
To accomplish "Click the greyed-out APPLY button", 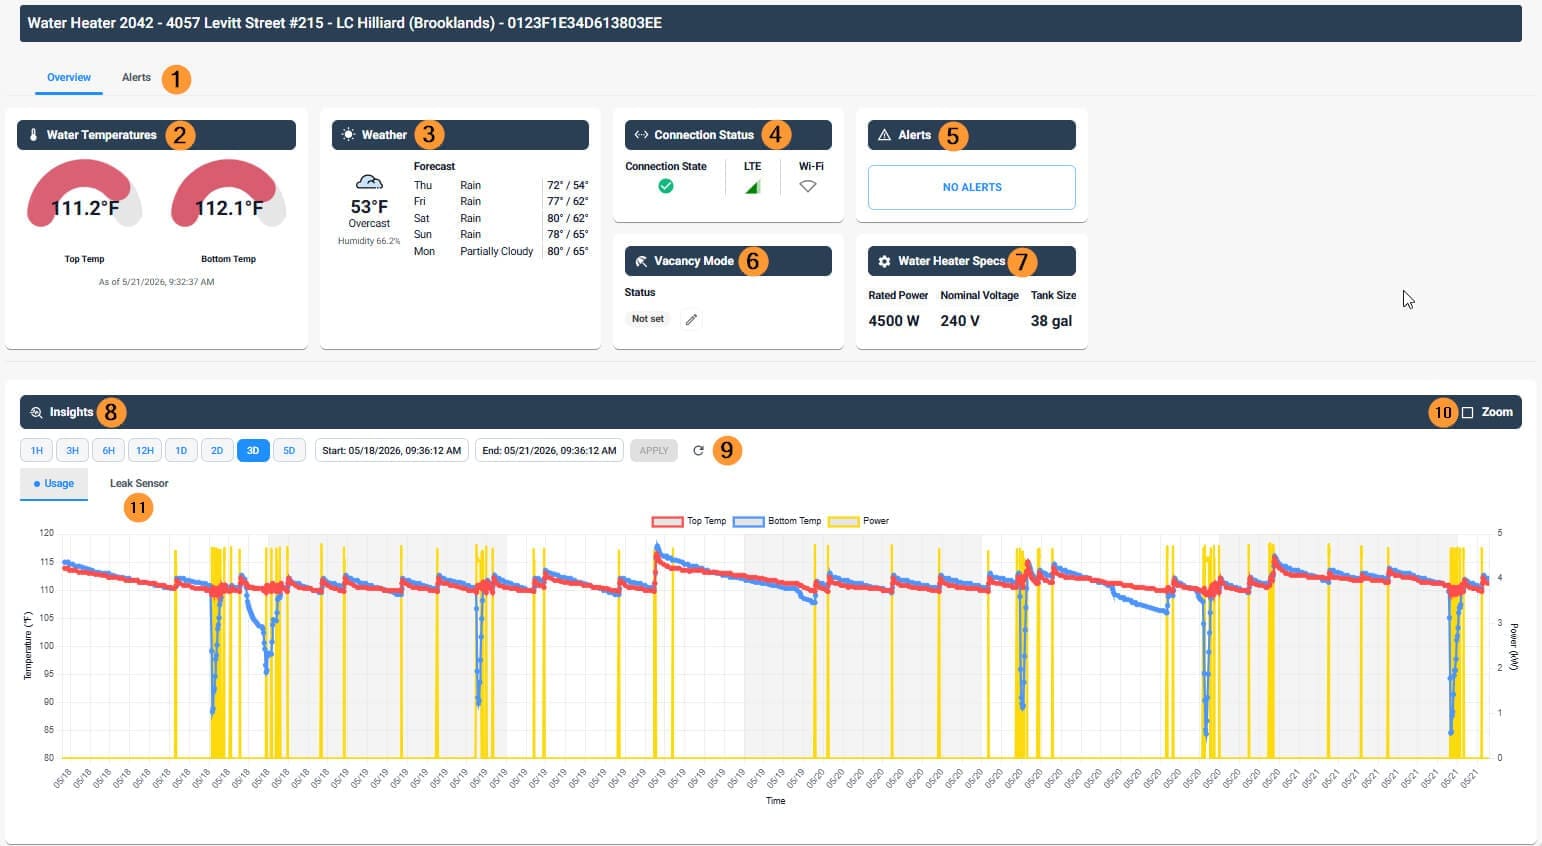I will click(654, 451).
